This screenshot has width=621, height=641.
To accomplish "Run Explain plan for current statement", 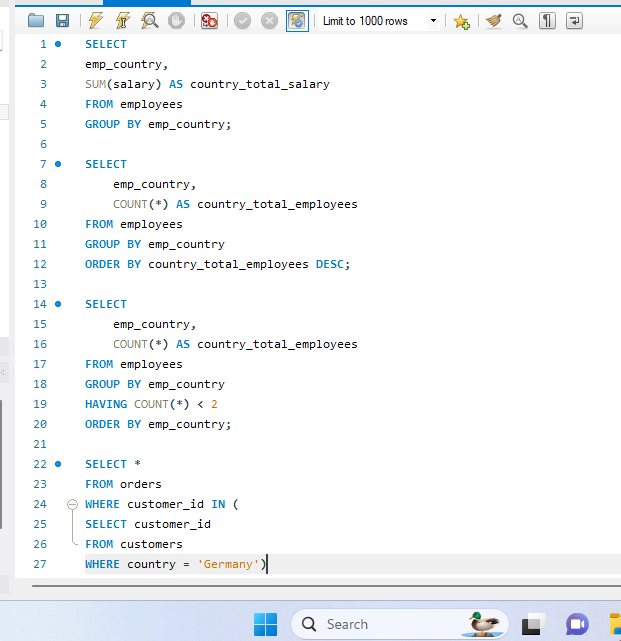I will pos(149,20).
